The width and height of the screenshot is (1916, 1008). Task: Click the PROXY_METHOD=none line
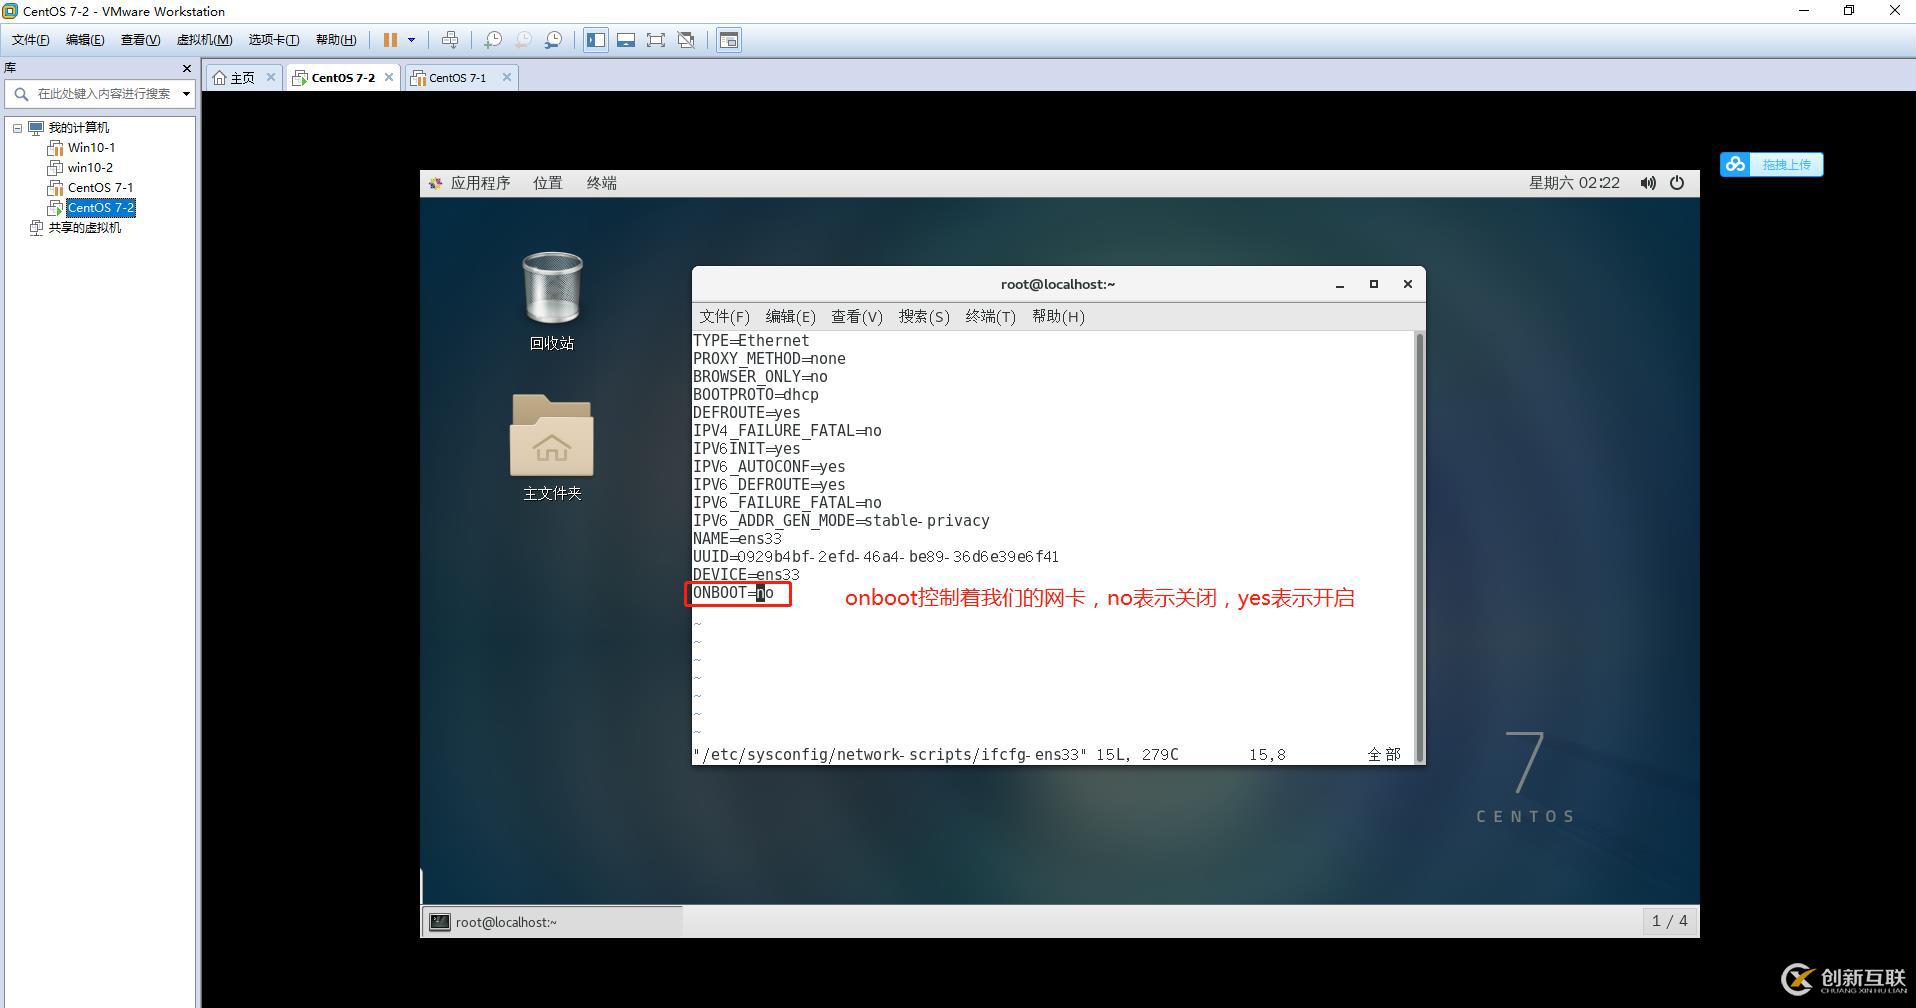tap(770, 359)
